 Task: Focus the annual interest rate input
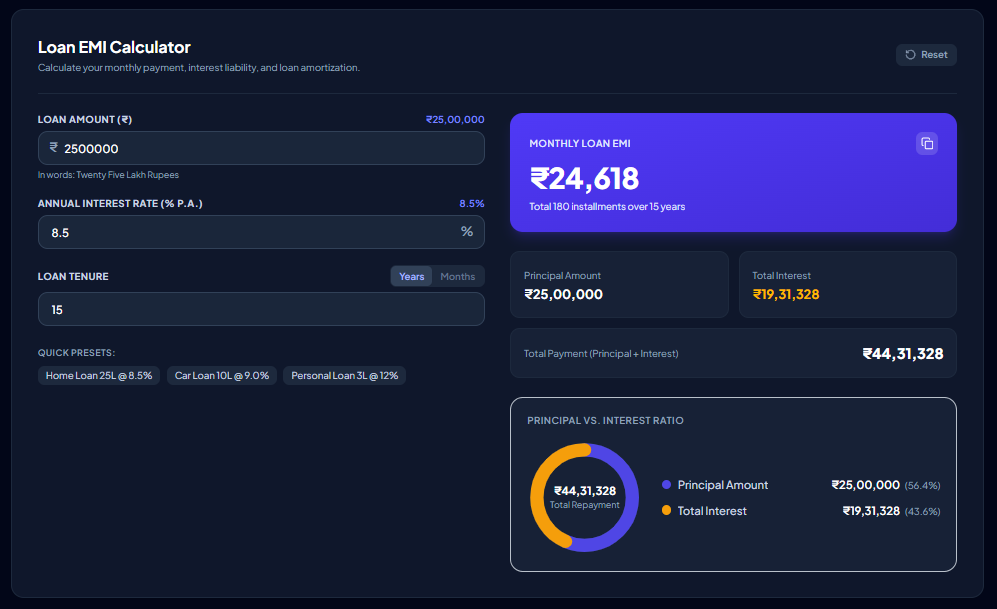click(x=261, y=232)
